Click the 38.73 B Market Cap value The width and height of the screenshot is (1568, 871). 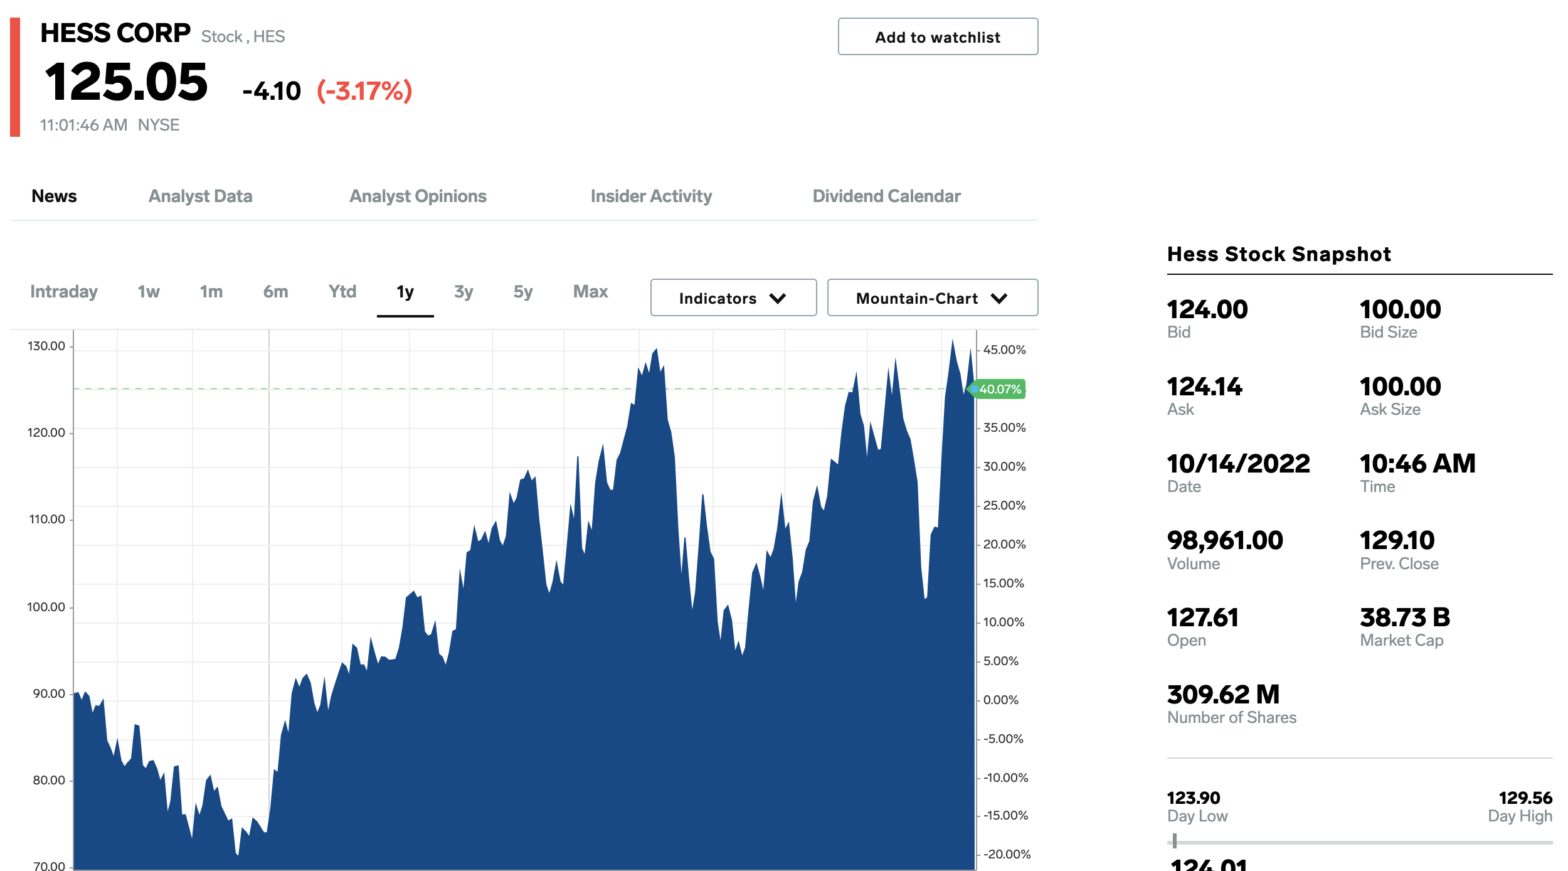click(1405, 617)
